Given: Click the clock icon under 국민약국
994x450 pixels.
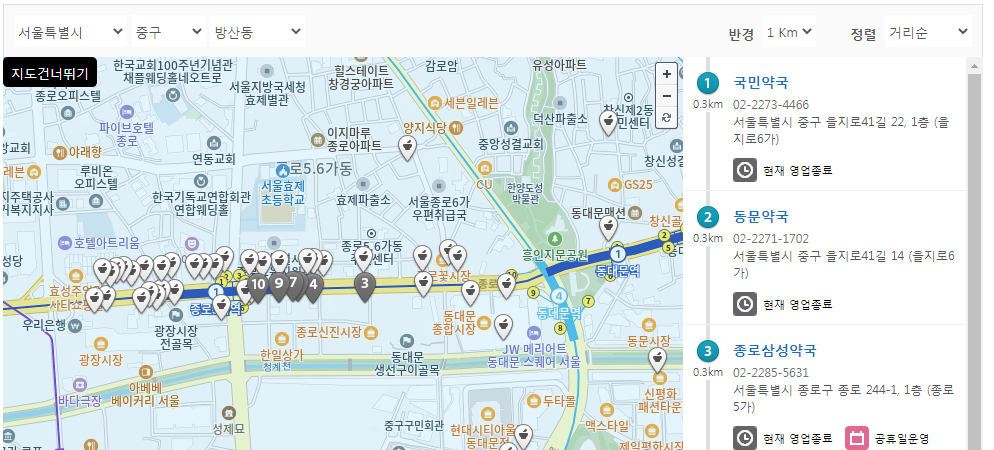Looking at the screenshot, I should click(745, 170).
